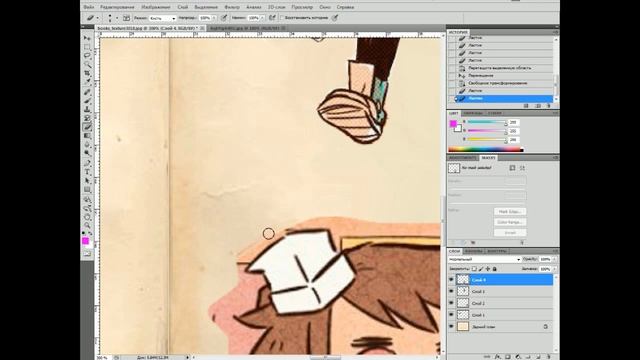The image size is (640, 360).
Task: Select the Dodge tool
Action: 87,154
